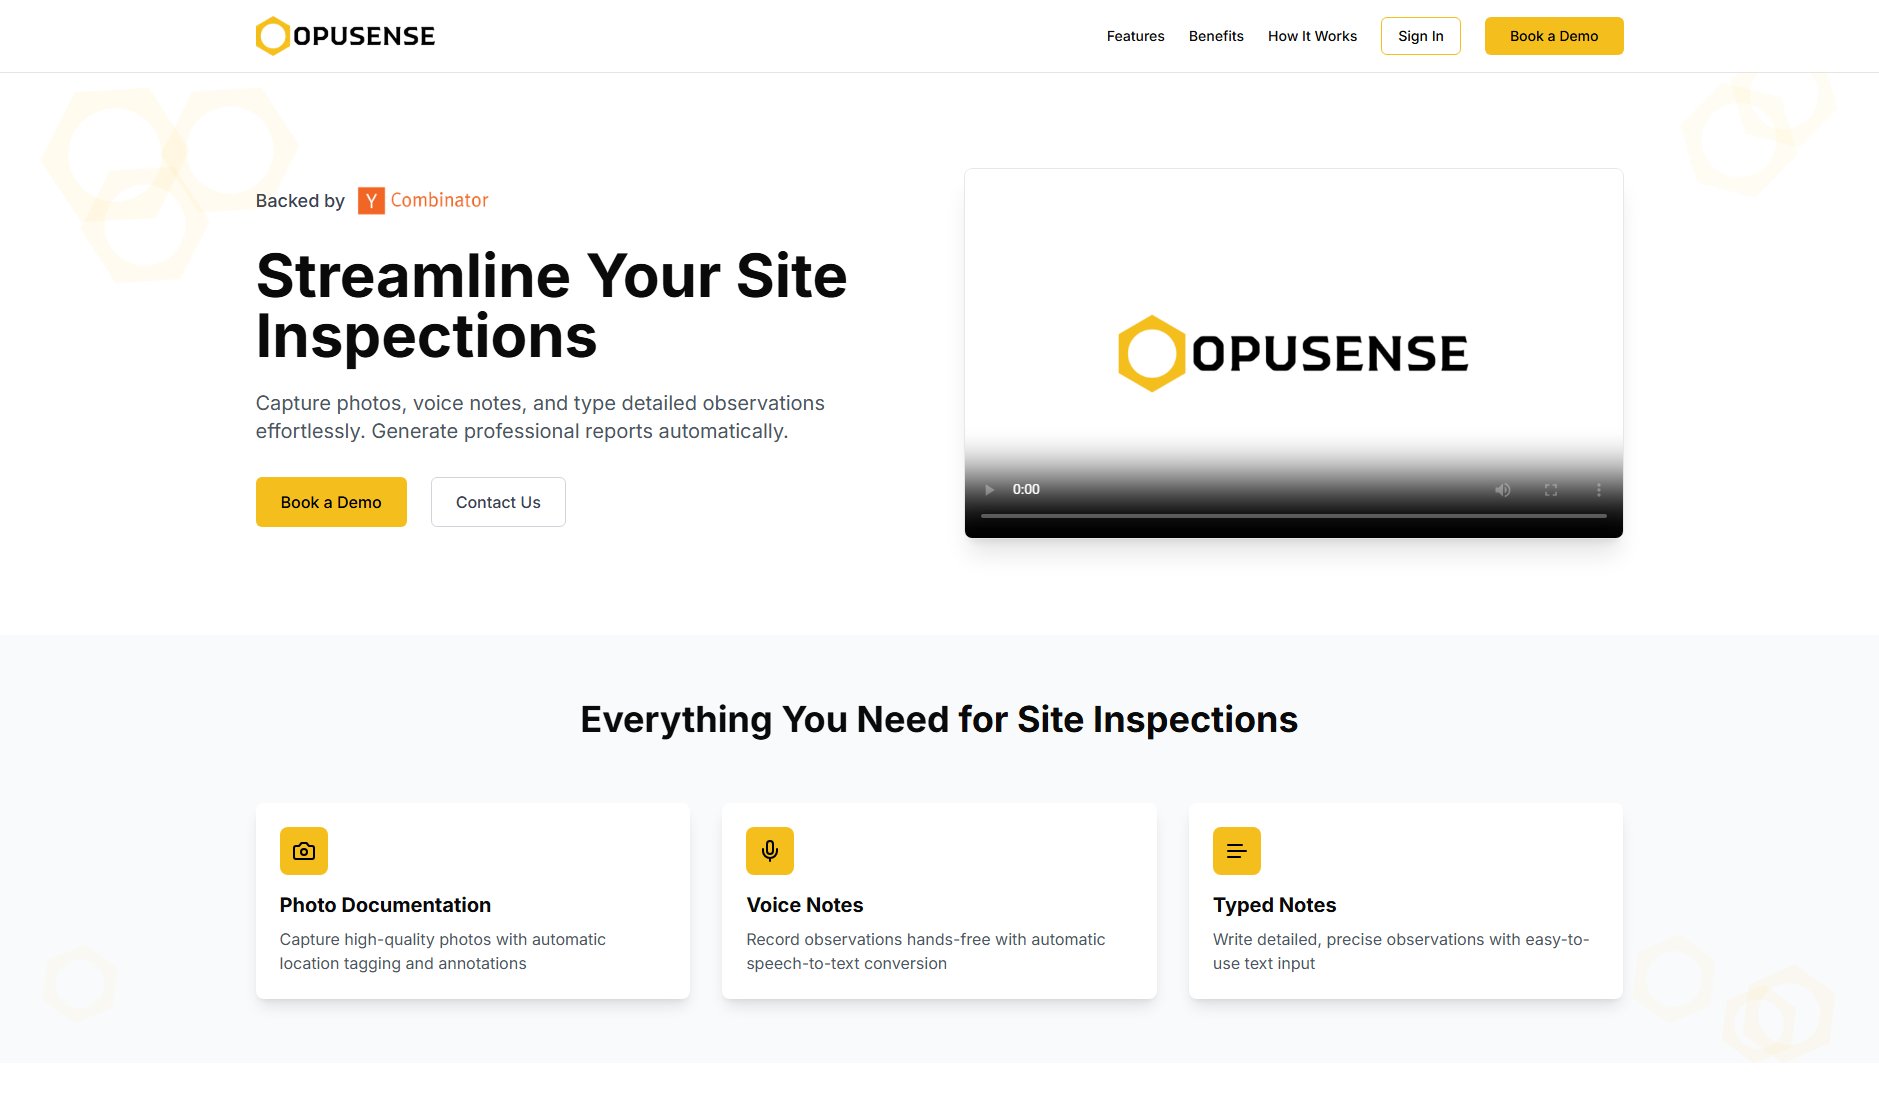Click the Voice Notes feature card
The image size is (1879, 1104).
pyautogui.click(x=938, y=900)
